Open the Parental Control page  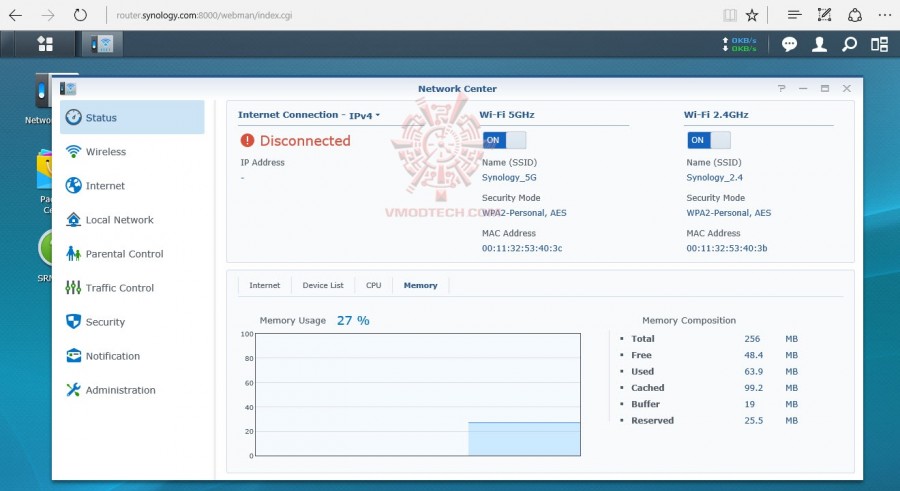coord(132,253)
